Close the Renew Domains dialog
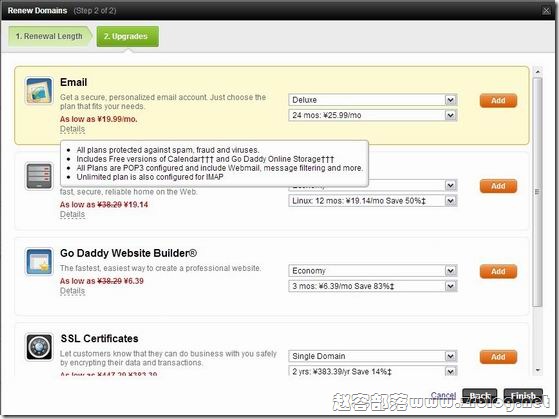Viewport: 559px width, 419px height. point(546,11)
